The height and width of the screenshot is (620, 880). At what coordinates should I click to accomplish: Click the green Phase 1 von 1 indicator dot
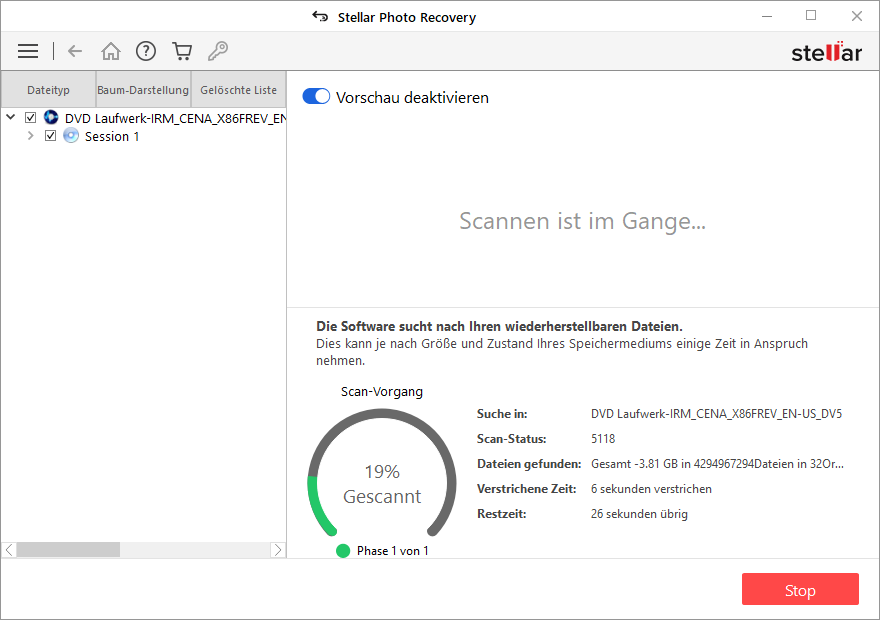click(x=343, y=551)
